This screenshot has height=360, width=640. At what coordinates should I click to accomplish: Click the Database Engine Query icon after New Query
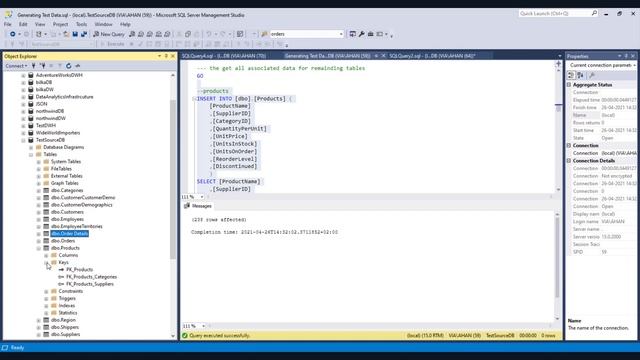click(132, 34)
